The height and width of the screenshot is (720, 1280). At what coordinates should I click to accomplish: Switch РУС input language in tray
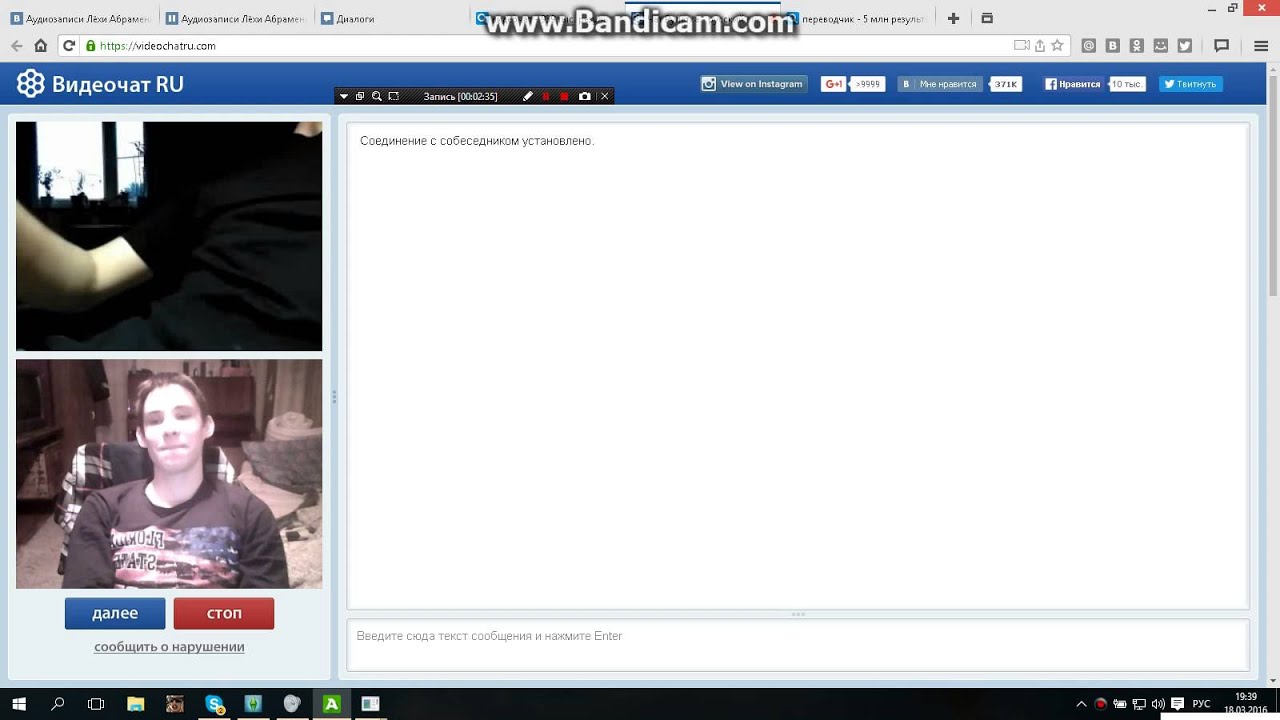(x=1201, y=704)
